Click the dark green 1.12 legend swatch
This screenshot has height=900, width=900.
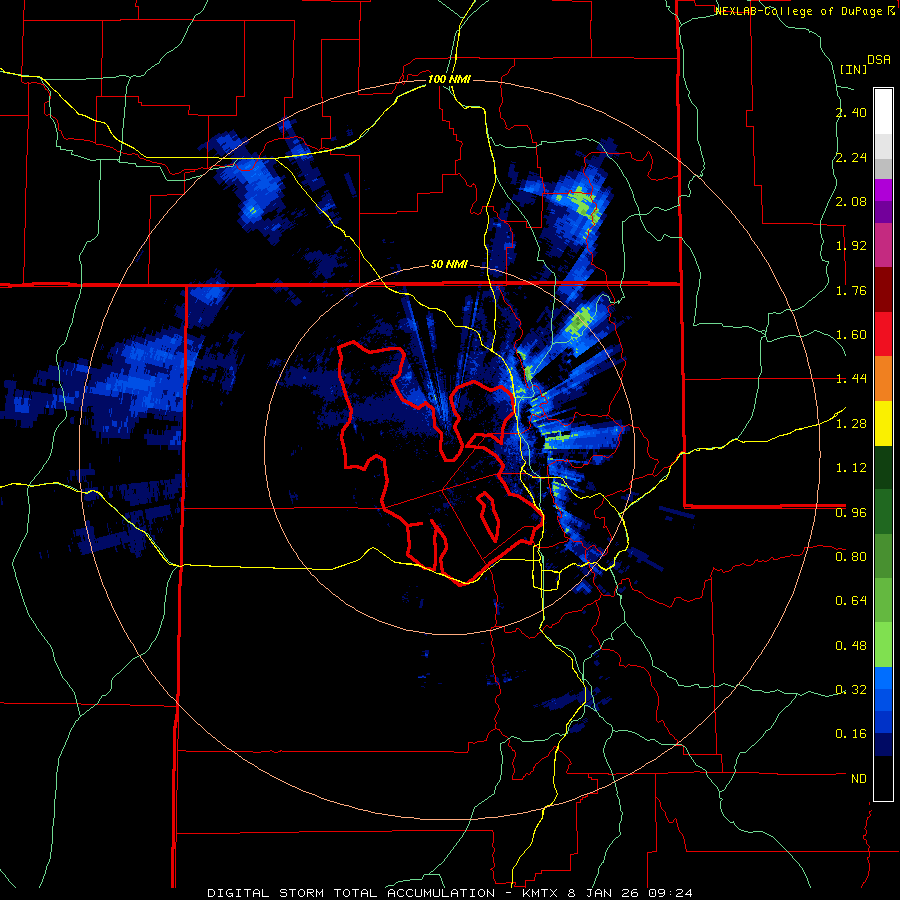(883, 468)
